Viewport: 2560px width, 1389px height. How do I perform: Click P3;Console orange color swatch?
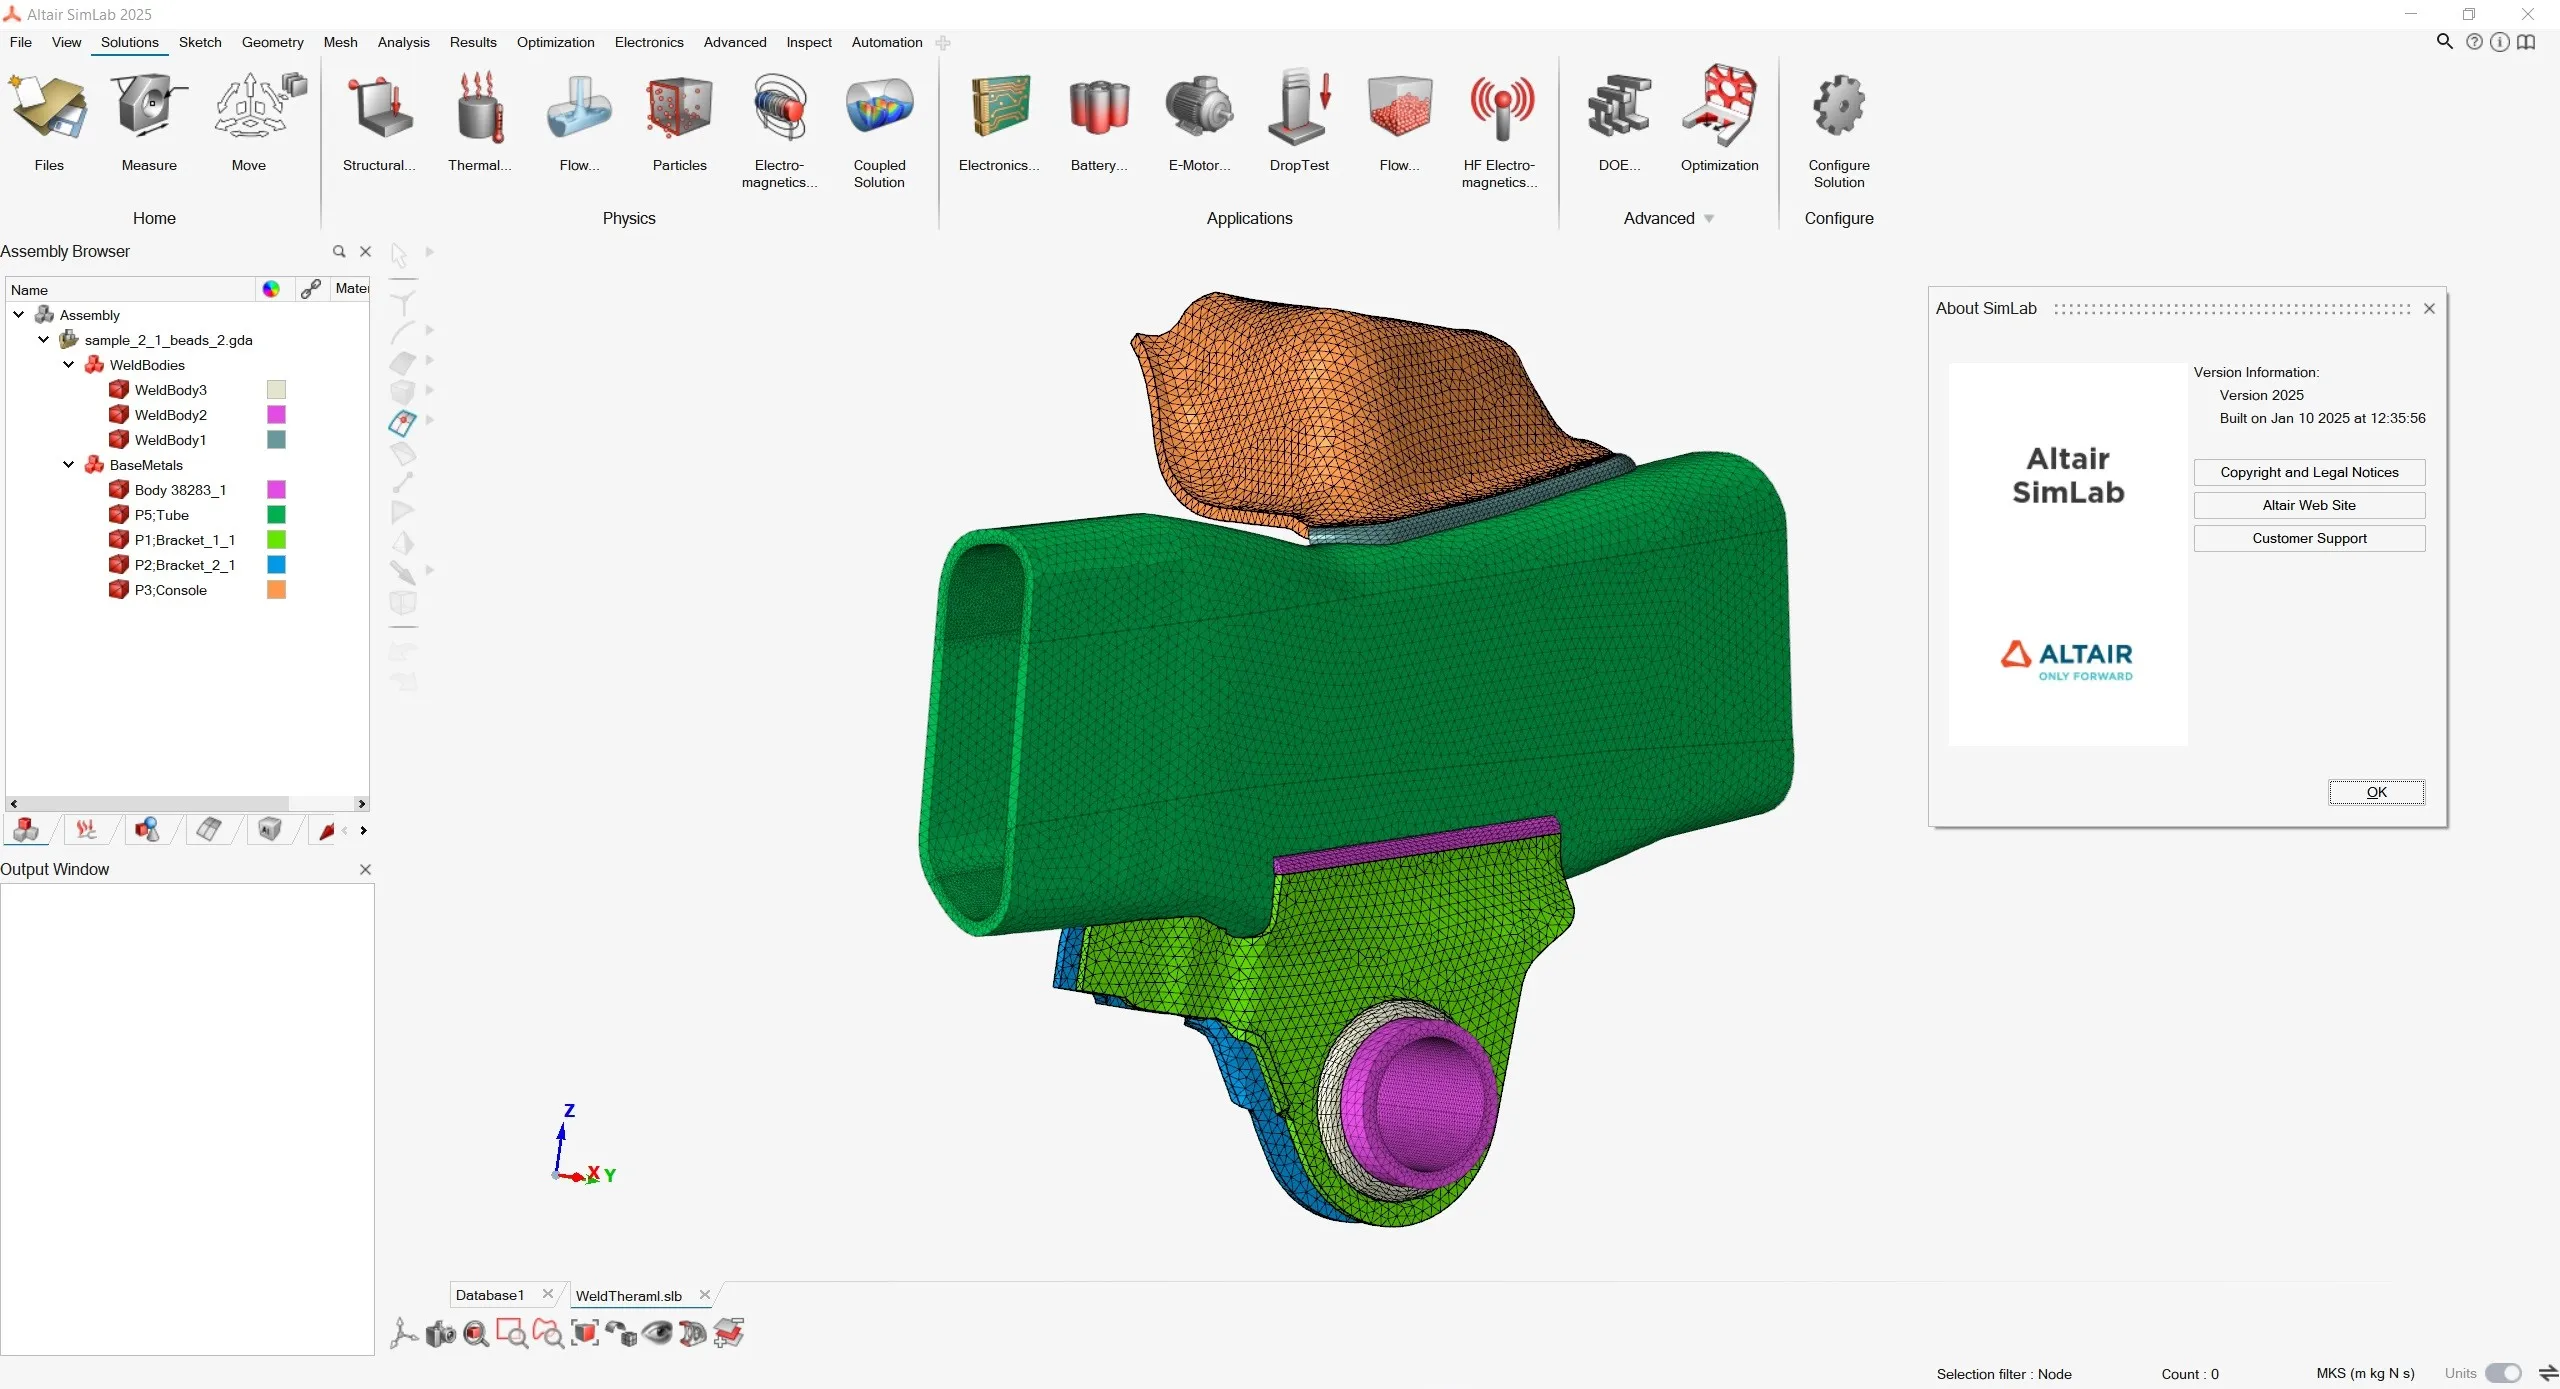pyautogui.click(x=276, y=590)
